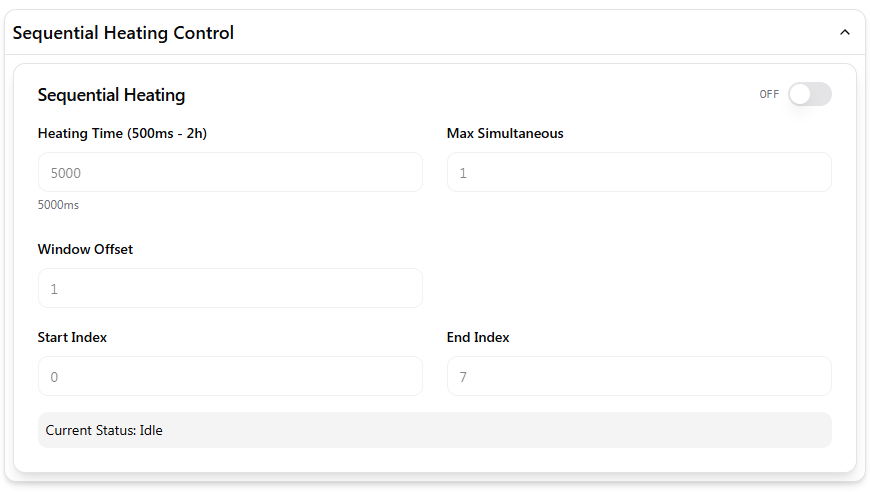The image size is (870, 492).
Task: Collapse the Sequential Heating Control panel chevron
Action: tap(845, 33)
